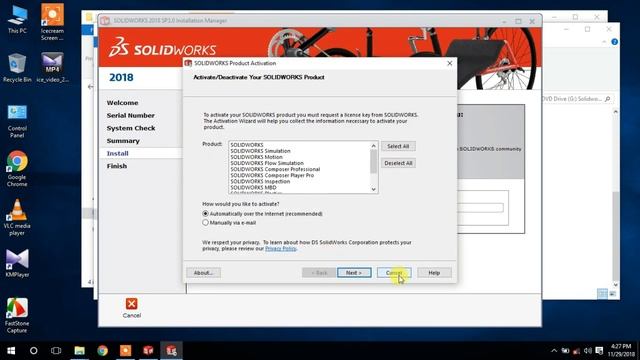Image resolution: width=640 pixels, height=360 pixels.
Task: Click the Next button
Action: 354,273
